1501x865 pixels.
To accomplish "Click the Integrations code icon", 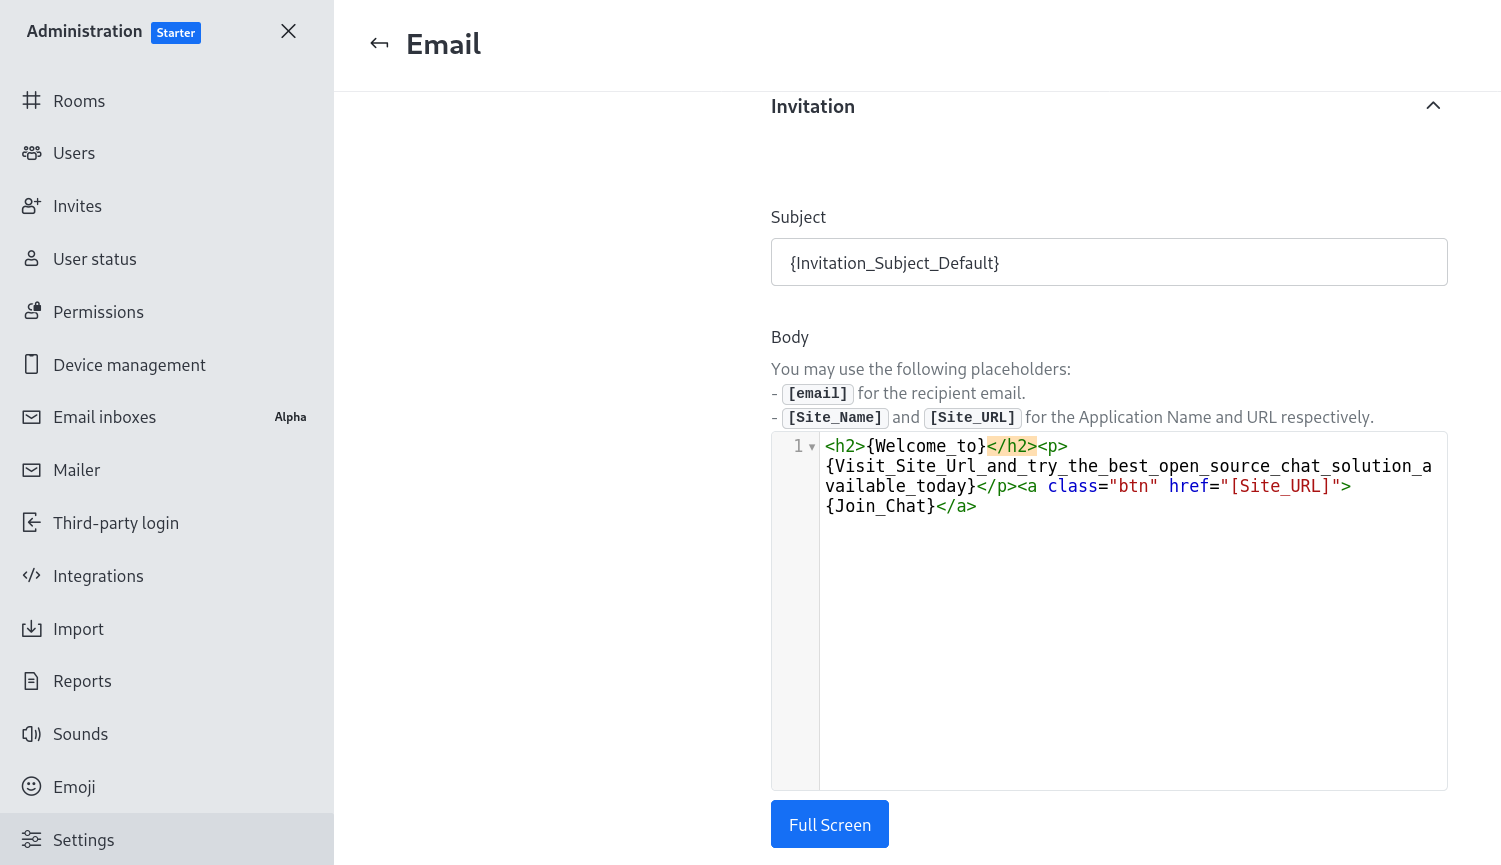I will [32, 575].
